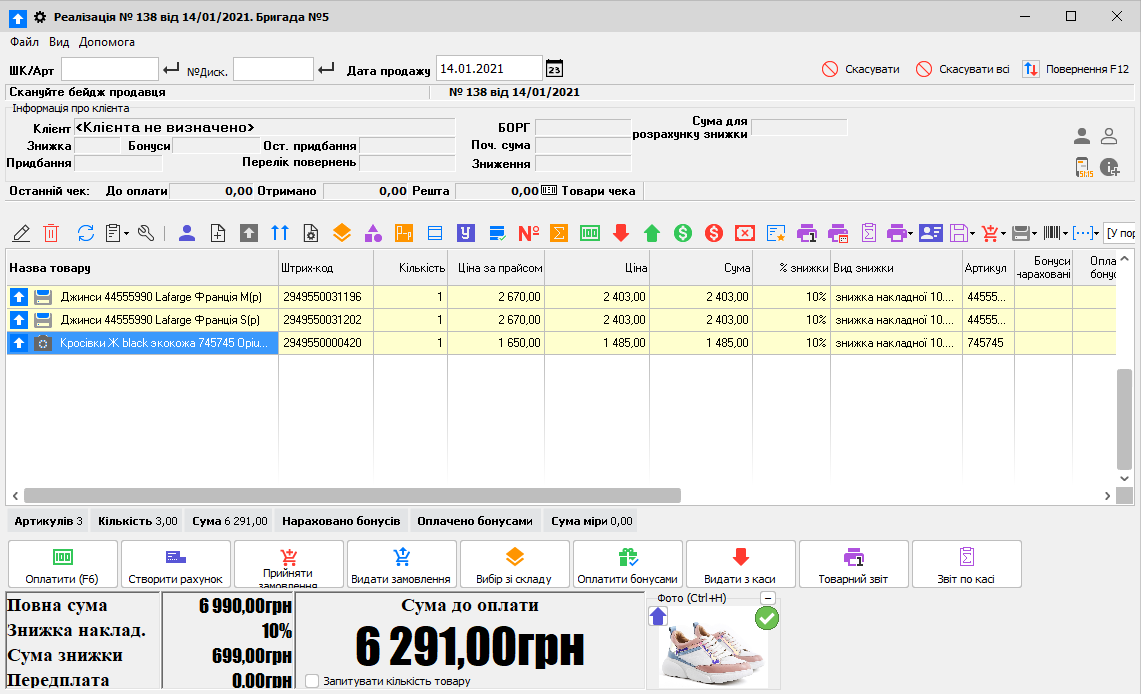Click the wrench settings icon in toolbar
Screen dimensions: 1141x694
coord(146,233)
